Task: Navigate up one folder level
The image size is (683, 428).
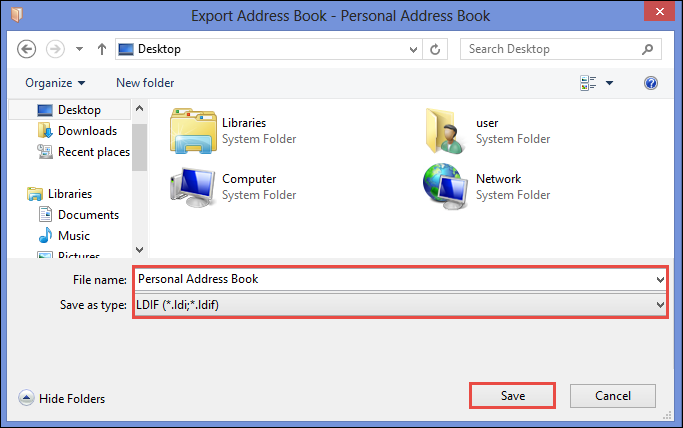Action: tap(101, 49)
